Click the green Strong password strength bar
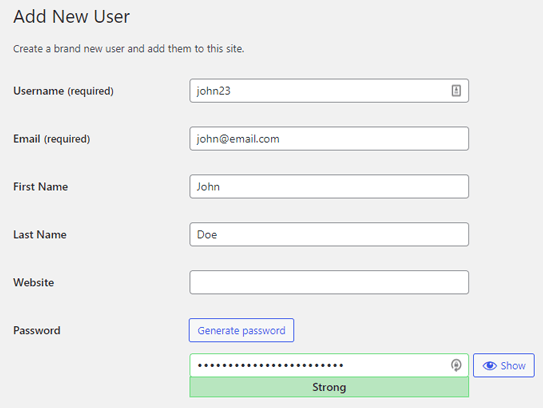543x408 pixels. tap(329, 387)
